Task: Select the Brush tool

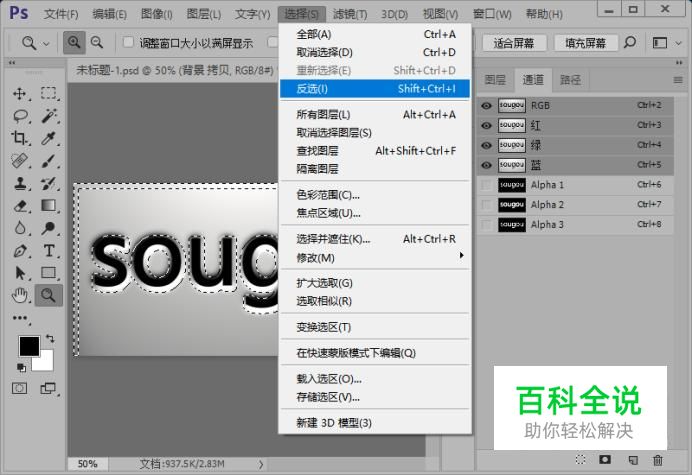Action: point(49,161)
